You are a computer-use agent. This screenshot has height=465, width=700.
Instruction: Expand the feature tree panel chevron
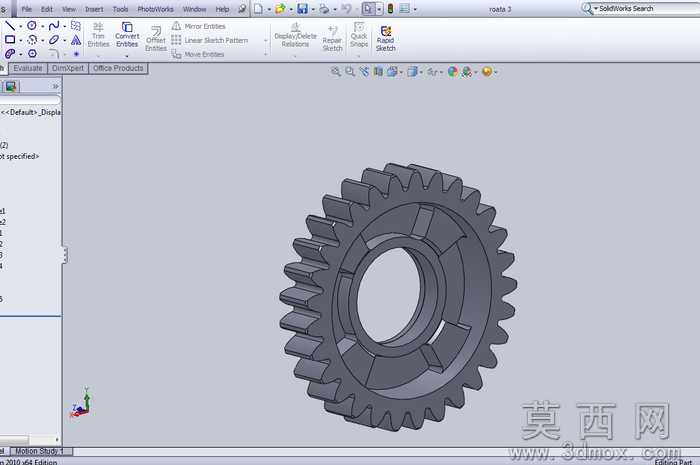(55, 86)
